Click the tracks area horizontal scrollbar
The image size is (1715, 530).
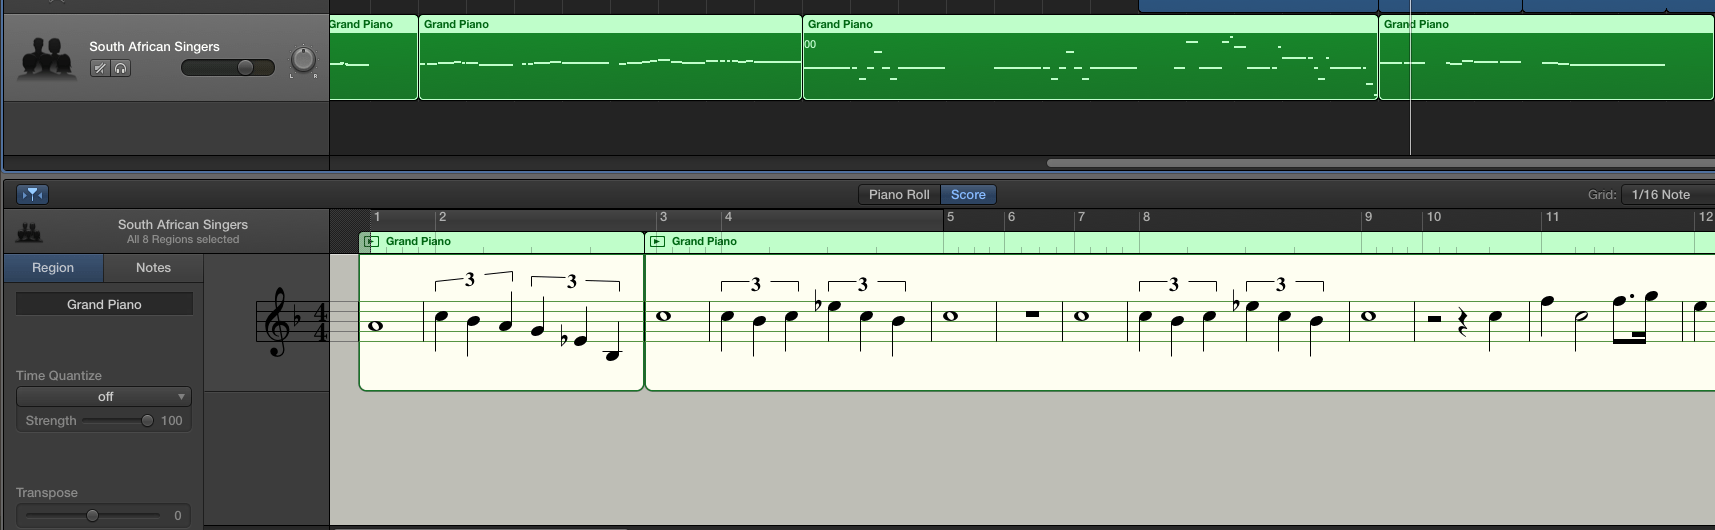(1380, 163)
